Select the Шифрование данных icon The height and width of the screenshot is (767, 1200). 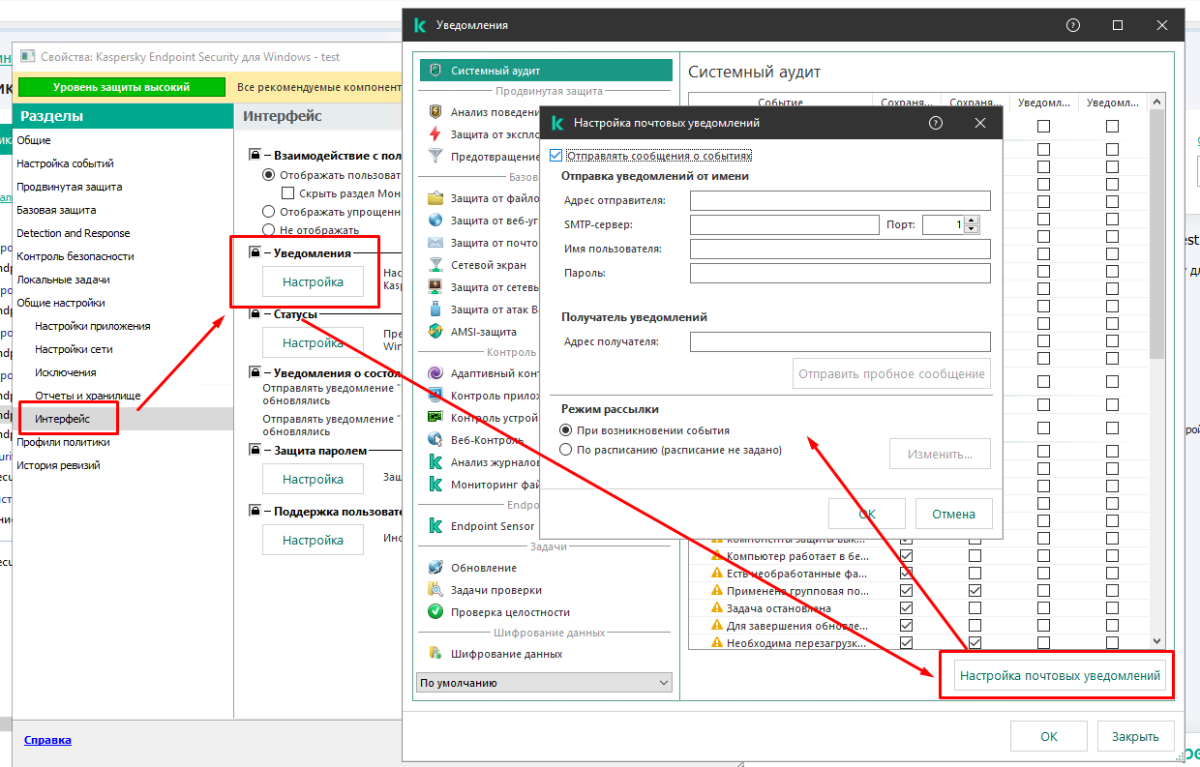[x=435, y=654]
